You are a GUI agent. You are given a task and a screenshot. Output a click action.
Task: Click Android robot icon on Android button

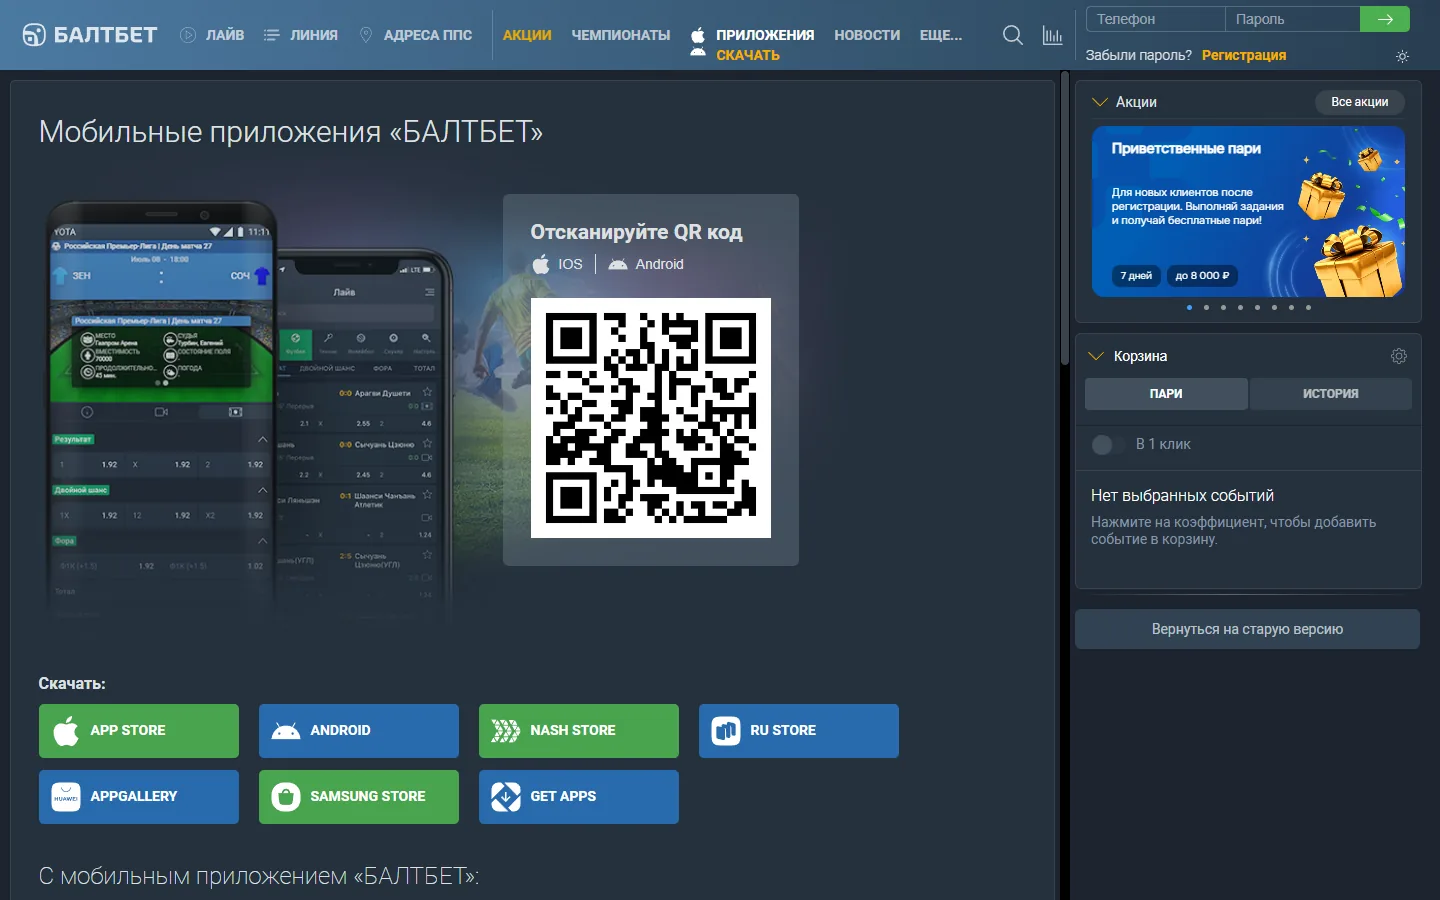(286, 731)
